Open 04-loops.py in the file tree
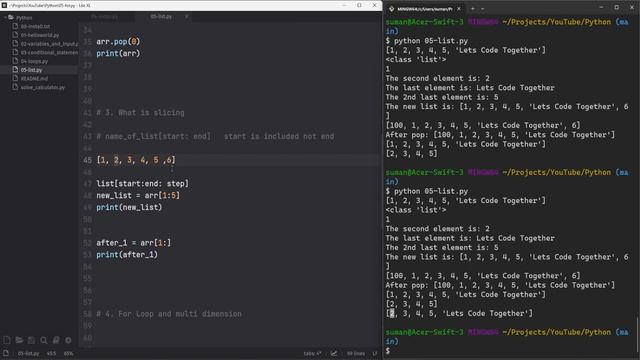This screenshot has width=640, height=360. click(34, 61)
